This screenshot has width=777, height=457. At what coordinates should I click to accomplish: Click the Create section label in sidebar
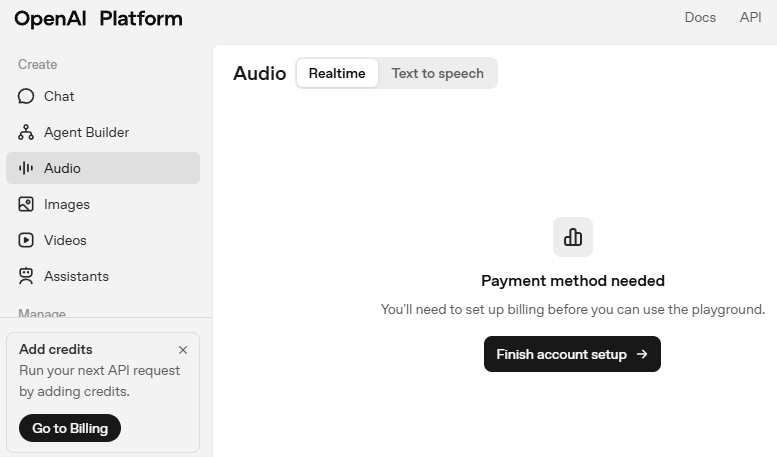38,64
